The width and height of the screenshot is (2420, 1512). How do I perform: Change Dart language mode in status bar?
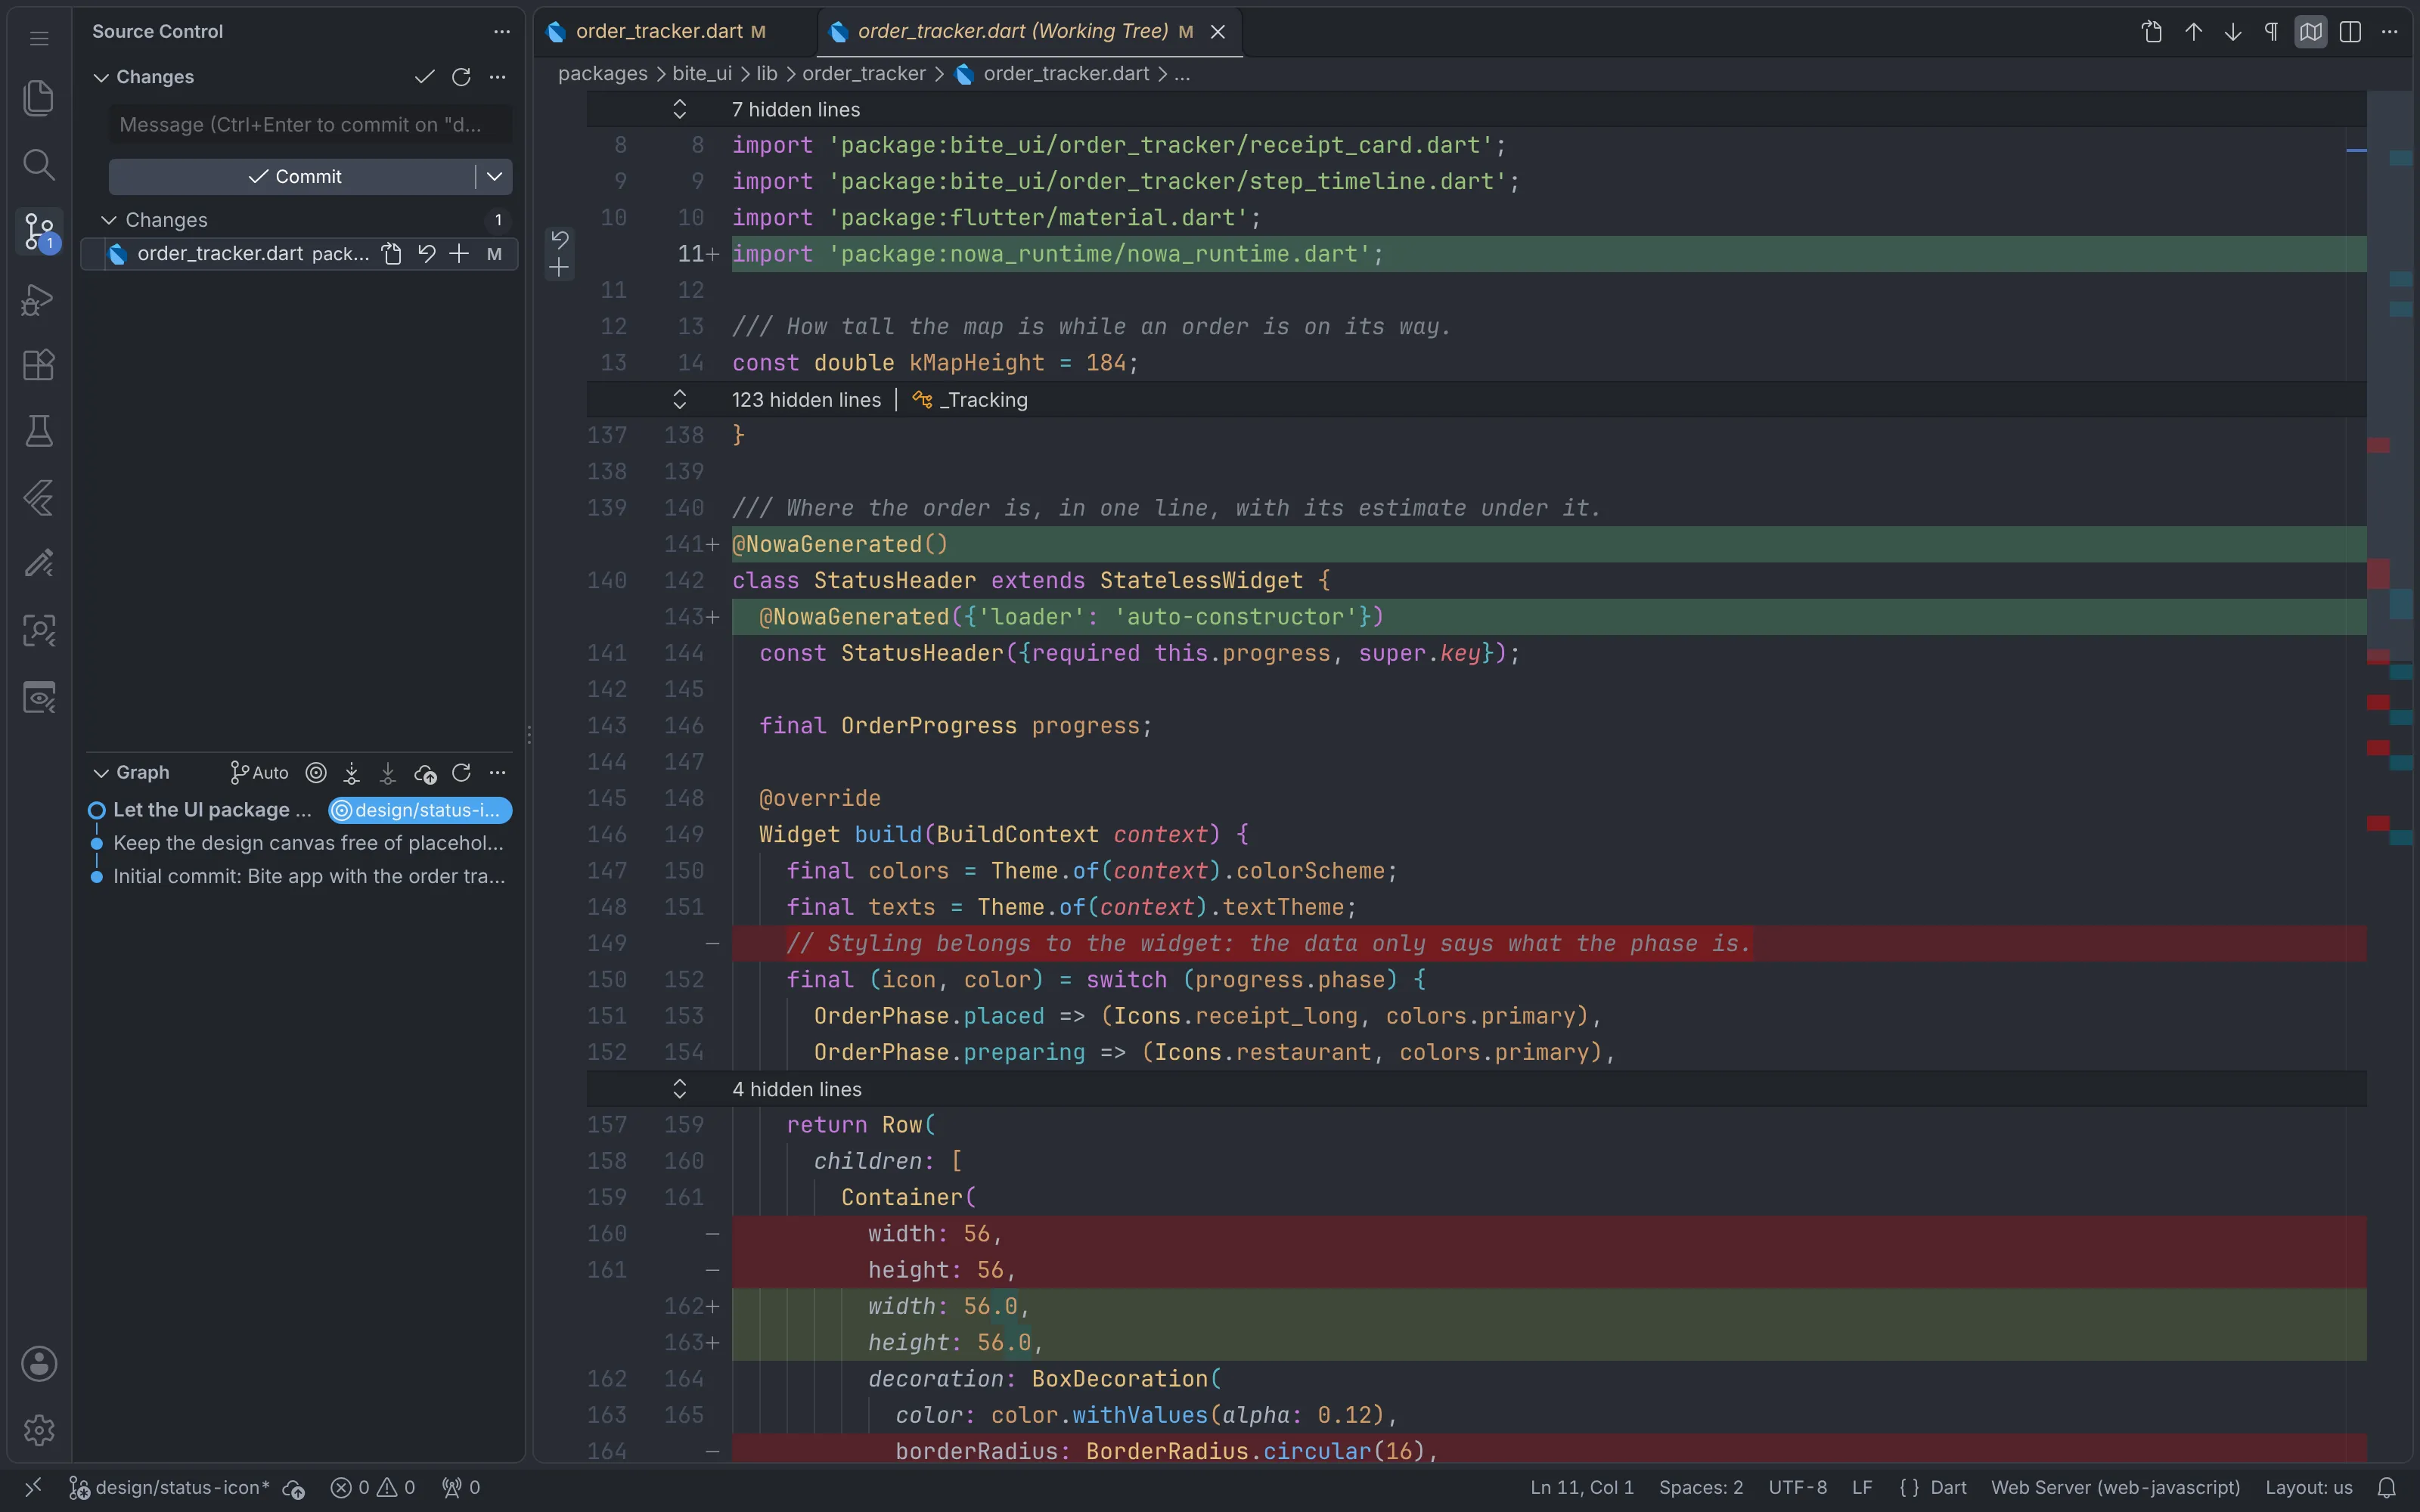[x=1948, y=1488]
